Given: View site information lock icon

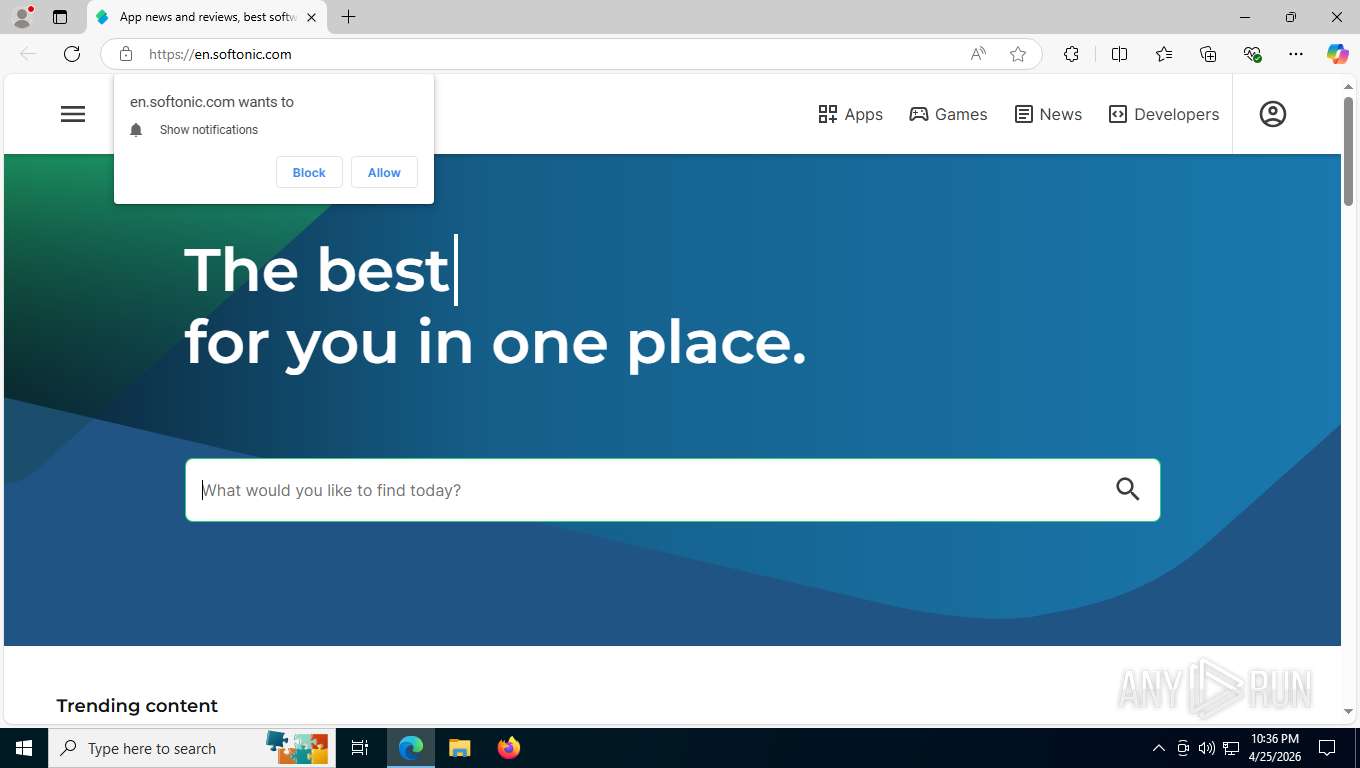Looking at the screenshot, I should (126, 54).
